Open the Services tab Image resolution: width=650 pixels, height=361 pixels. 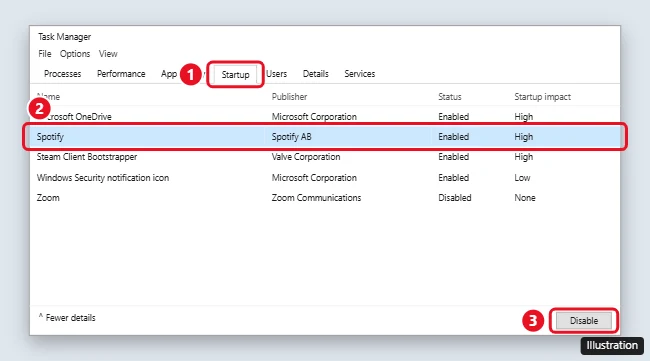tap(360, 74)
